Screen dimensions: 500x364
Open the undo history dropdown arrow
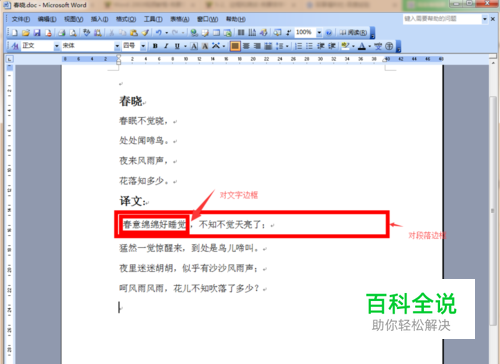click(x=167, y=33)
